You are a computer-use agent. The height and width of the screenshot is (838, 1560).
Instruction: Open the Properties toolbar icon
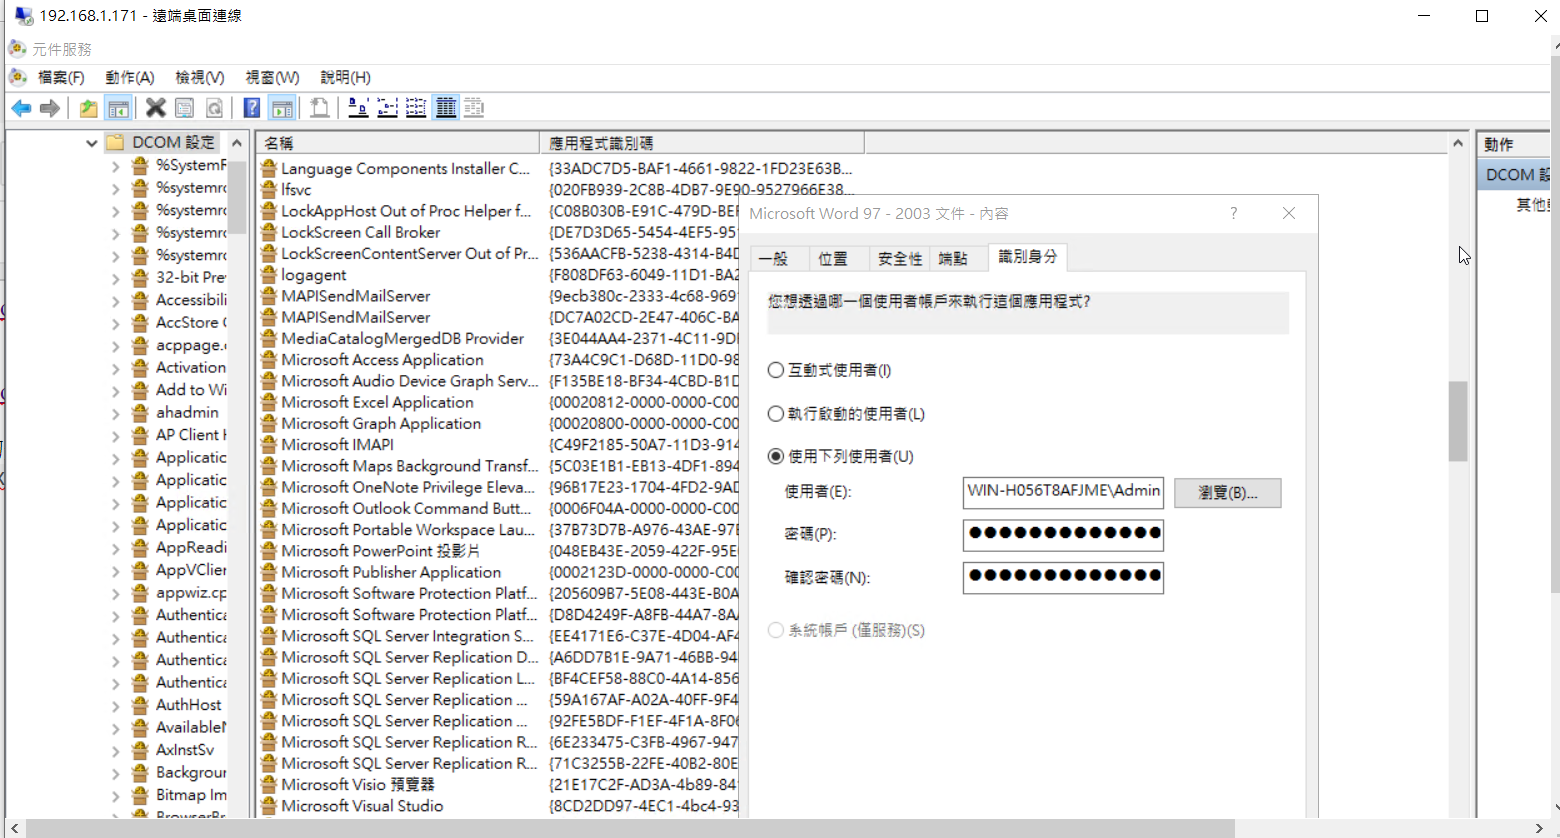[x=184, y=108]
